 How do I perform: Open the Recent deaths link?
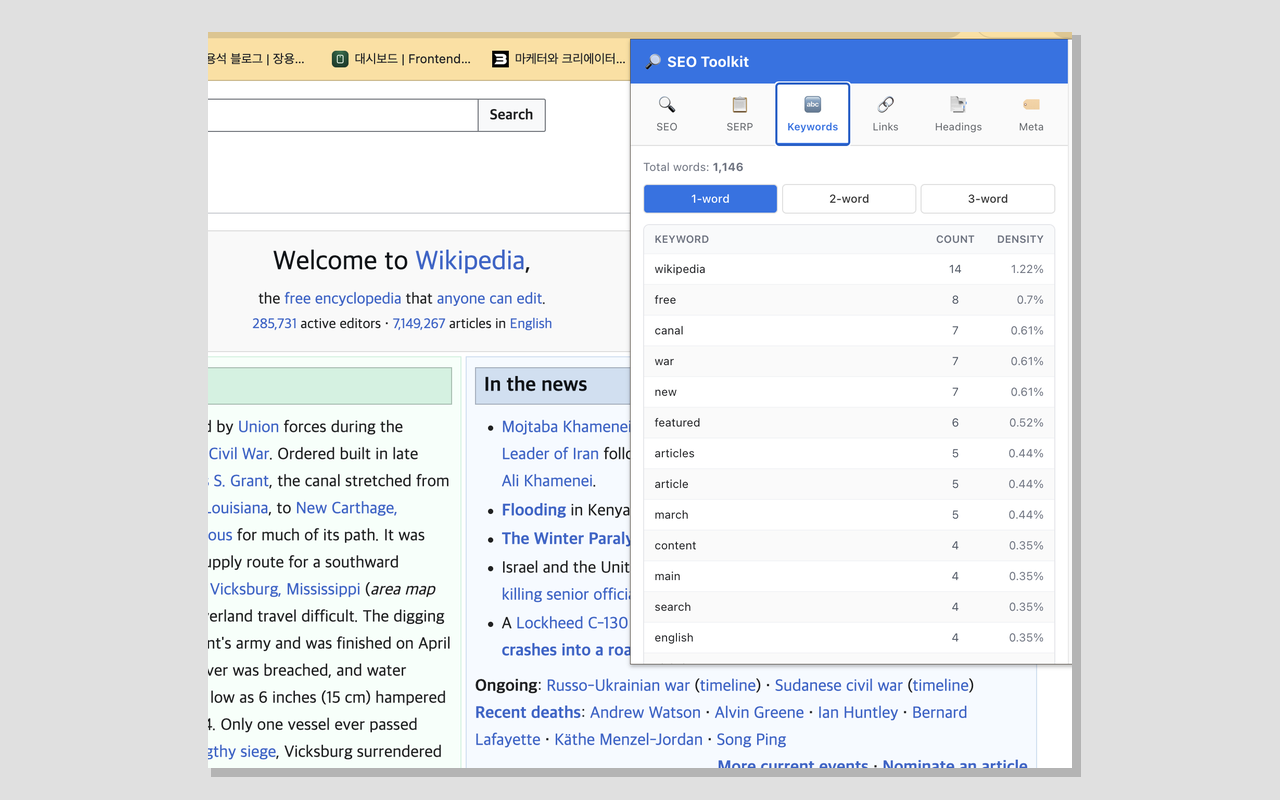528,712
